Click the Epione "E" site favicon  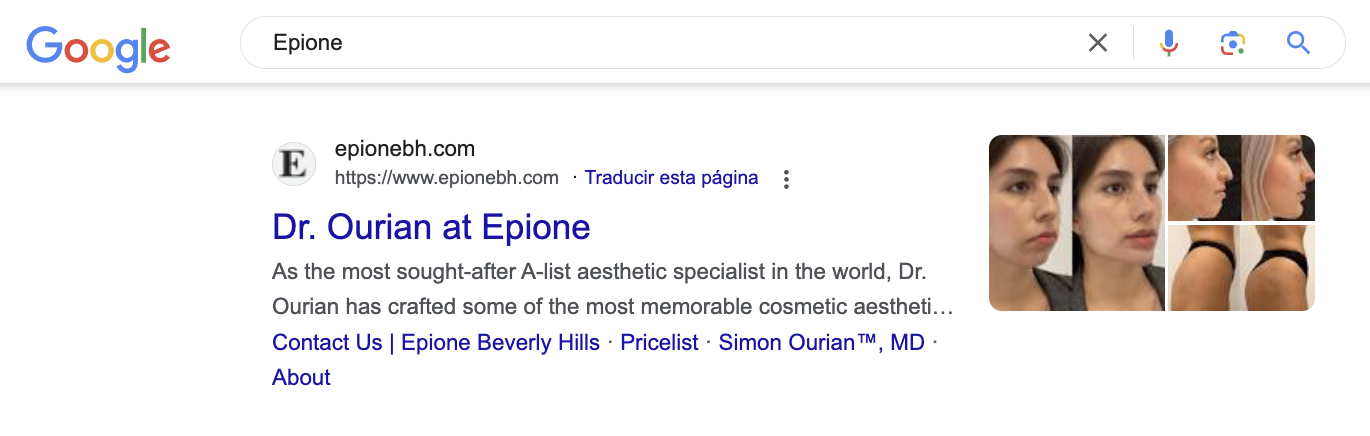pos(294,164)
